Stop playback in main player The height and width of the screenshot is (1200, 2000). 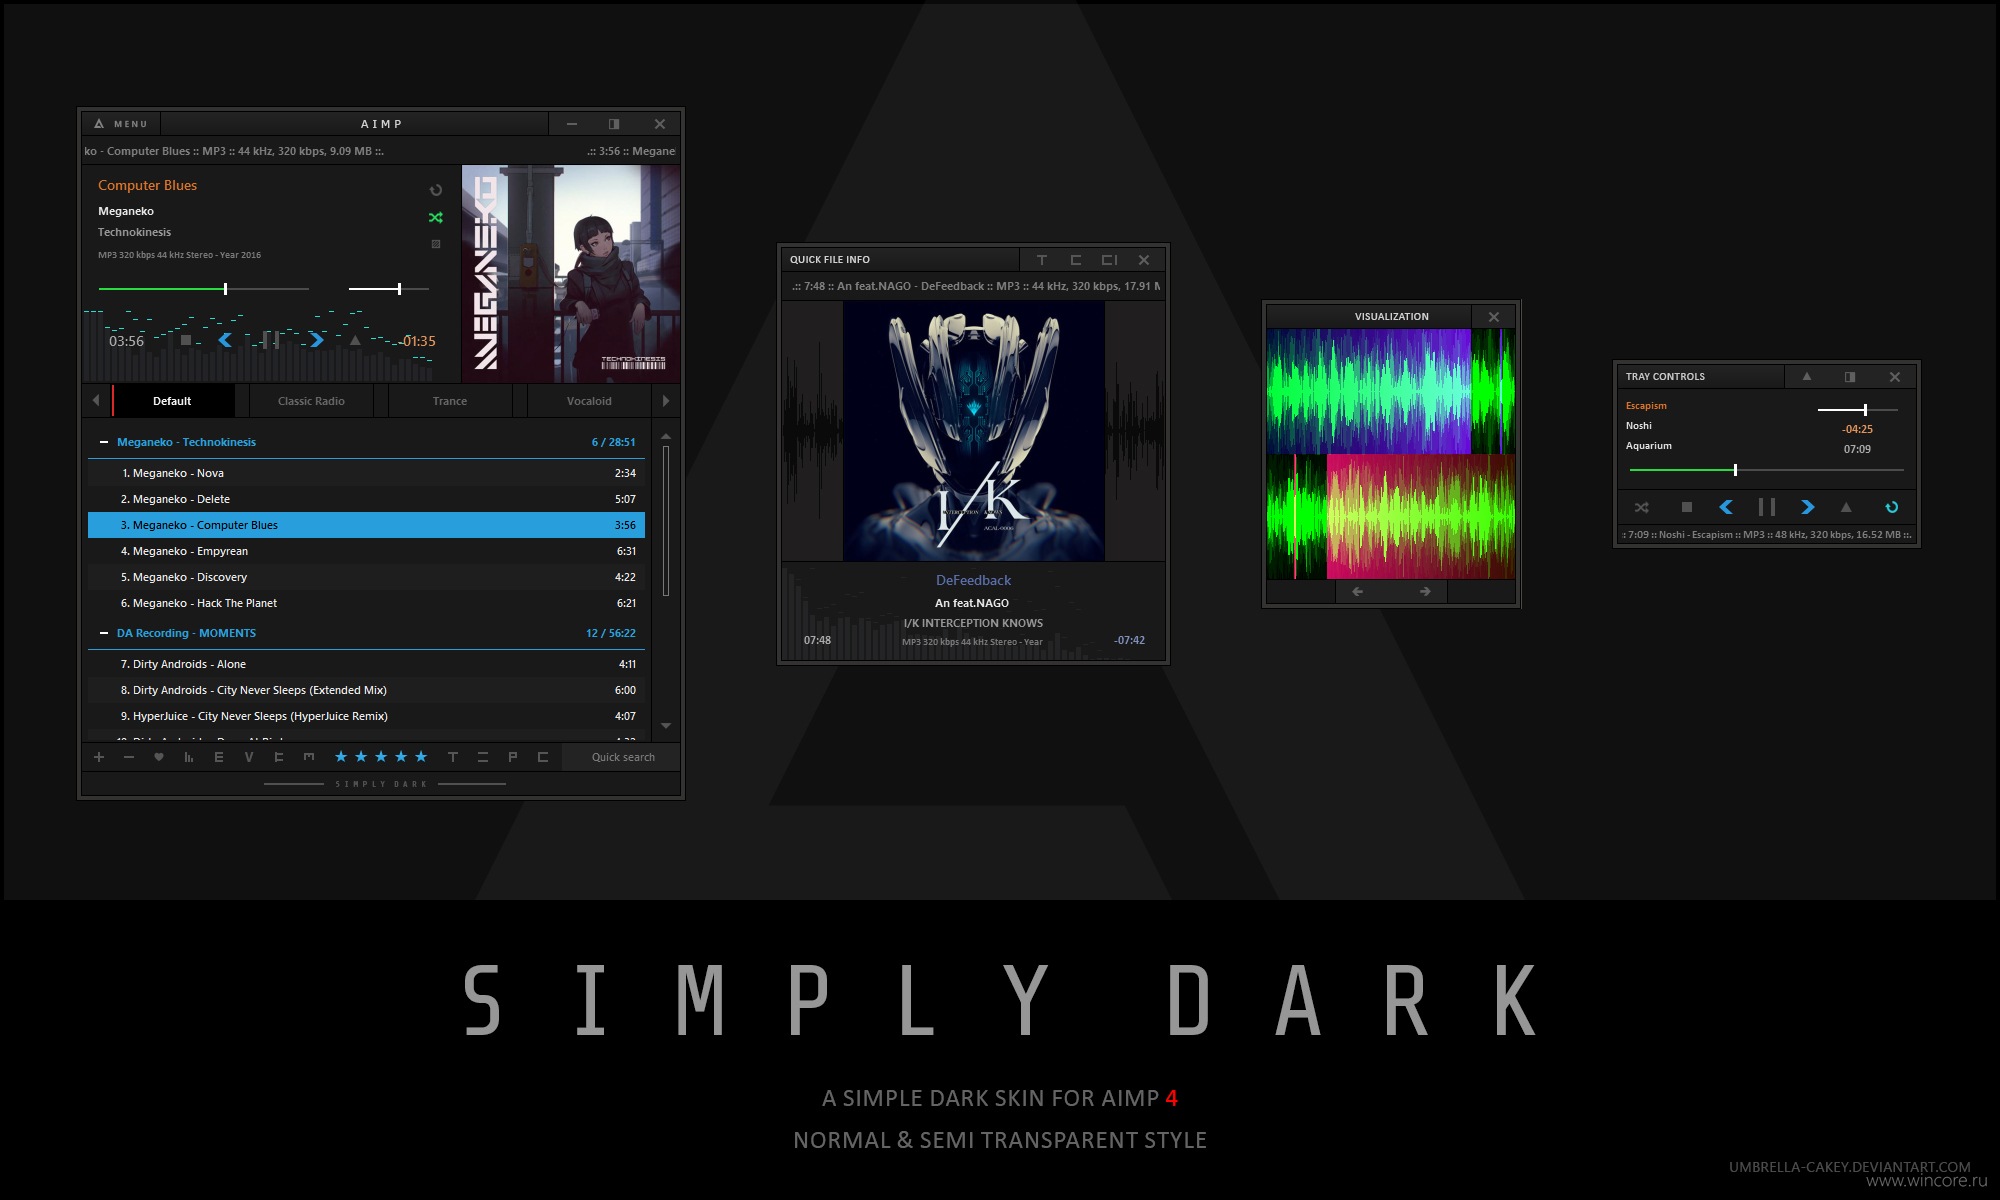tap(186, 340)
